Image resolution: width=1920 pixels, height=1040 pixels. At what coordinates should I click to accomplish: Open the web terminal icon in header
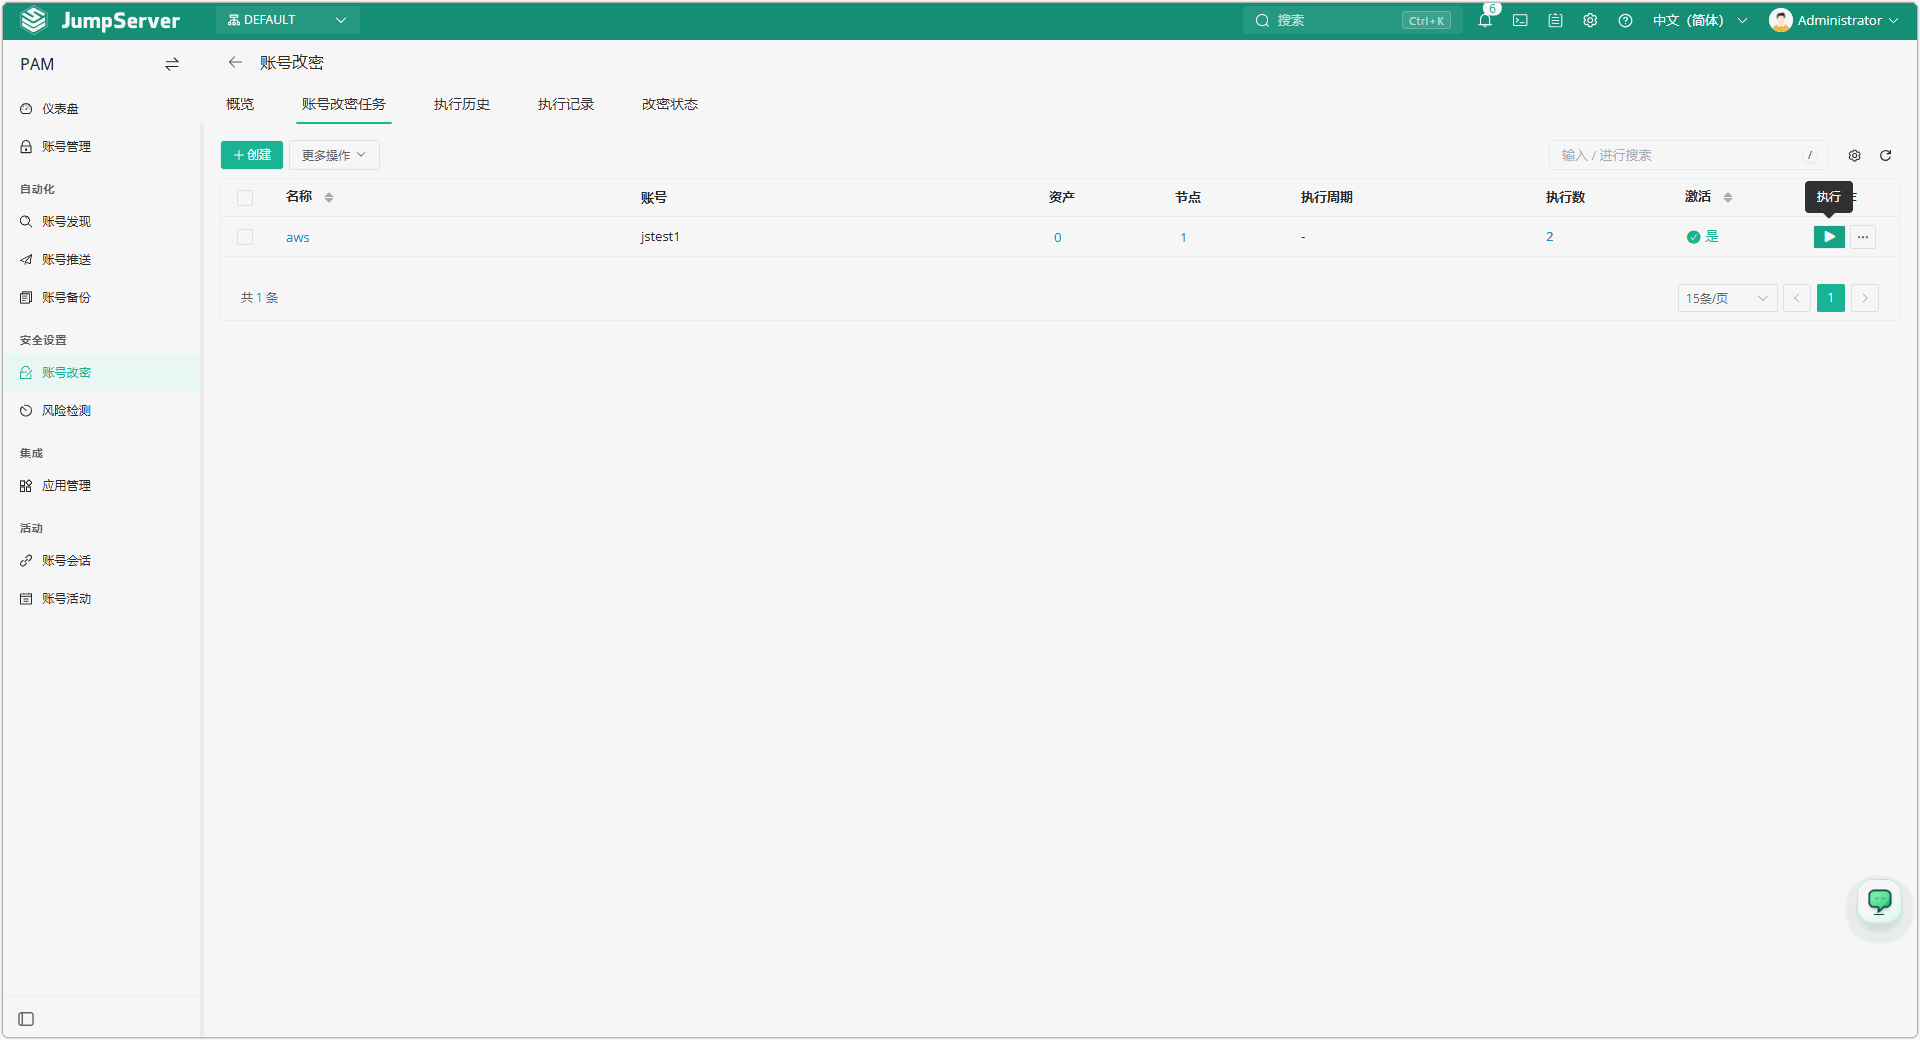click(x=1520, y=20)
